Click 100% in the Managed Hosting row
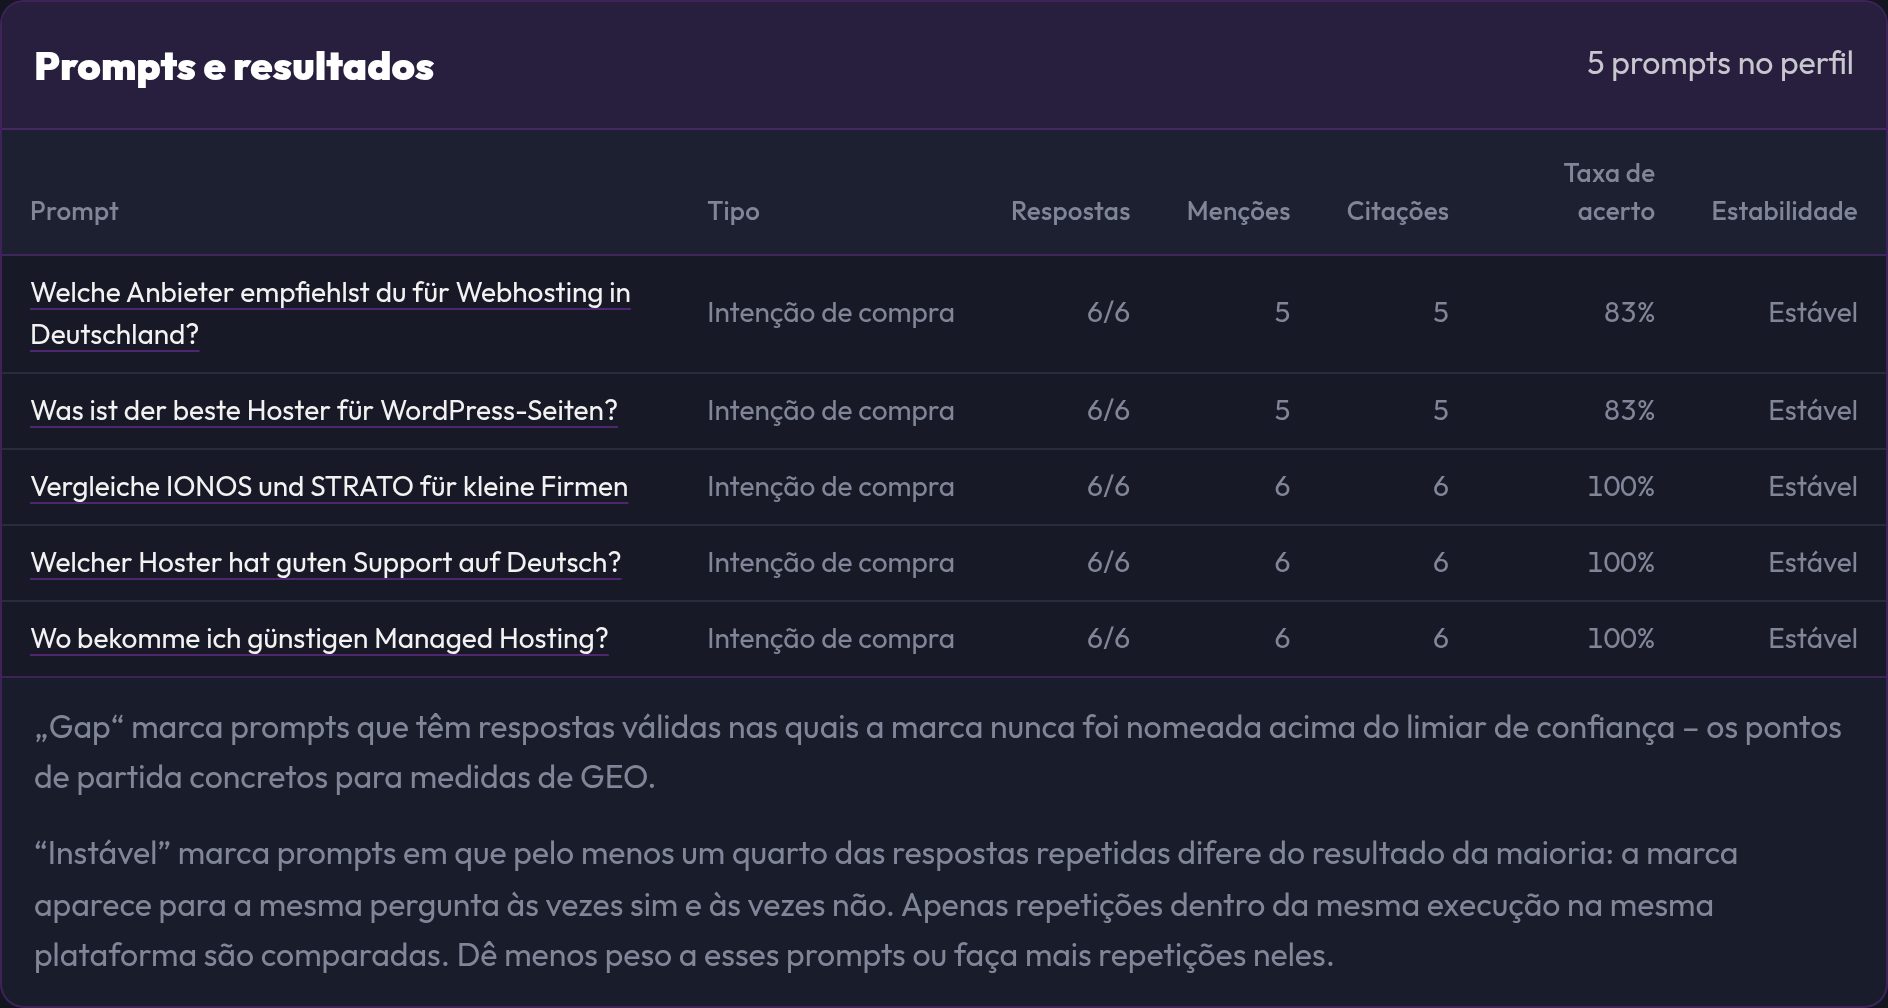The width and height of the screenshot is (1888, 1008). point(1621,639)
